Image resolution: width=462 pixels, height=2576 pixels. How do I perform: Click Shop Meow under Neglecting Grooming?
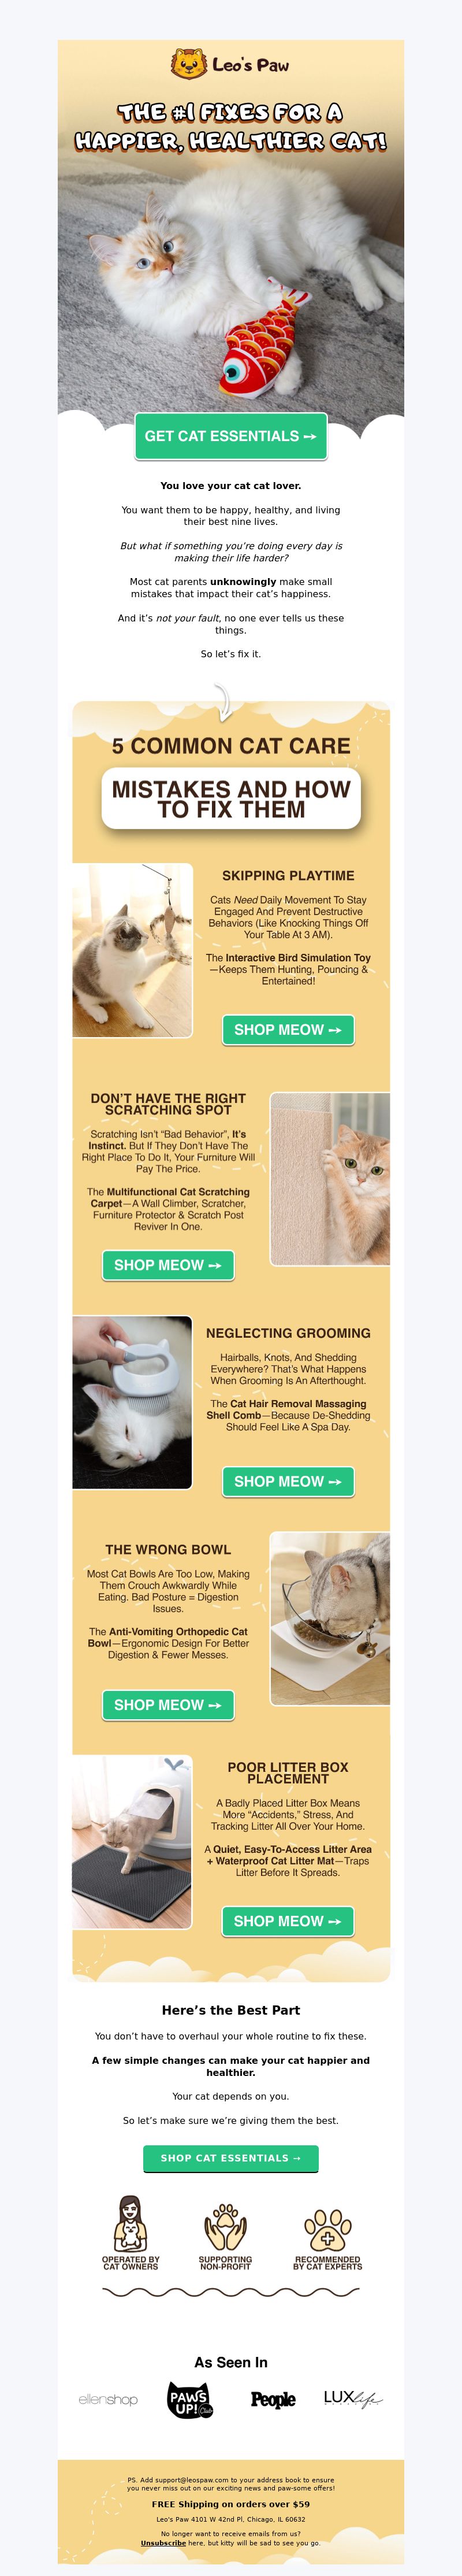point(288,1481)
